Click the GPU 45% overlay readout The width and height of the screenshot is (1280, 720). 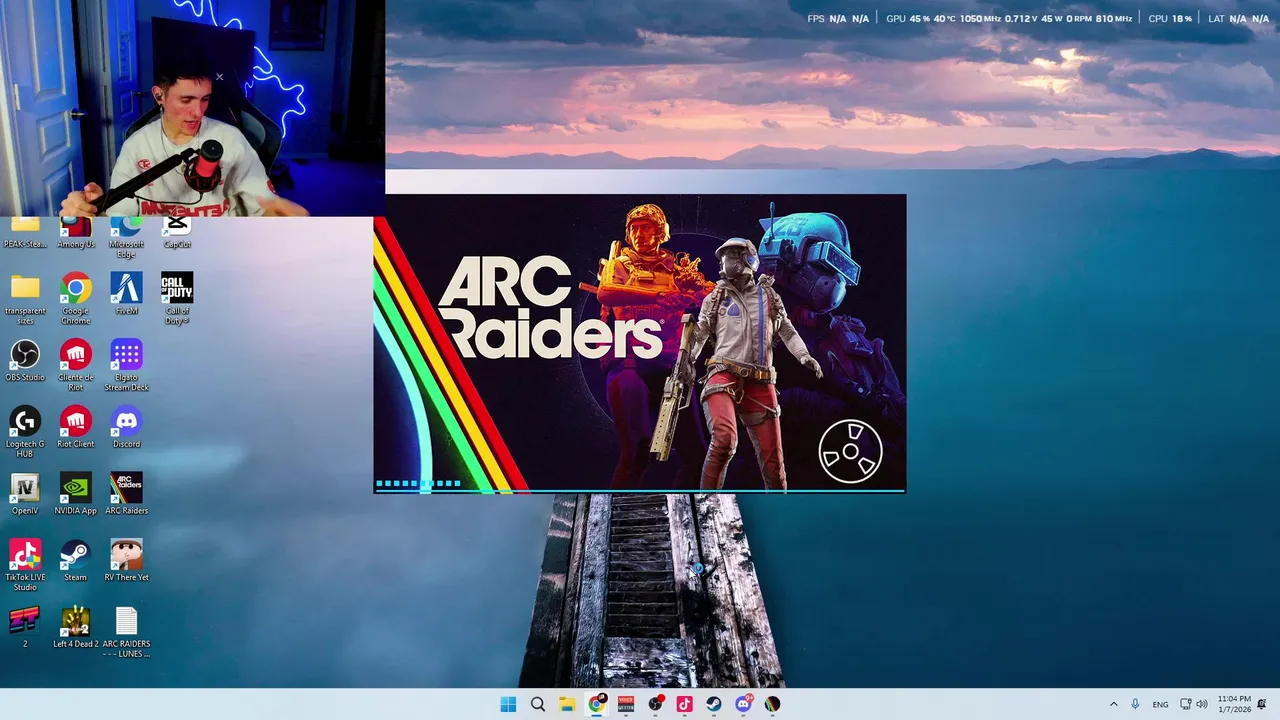point(1009,19)
